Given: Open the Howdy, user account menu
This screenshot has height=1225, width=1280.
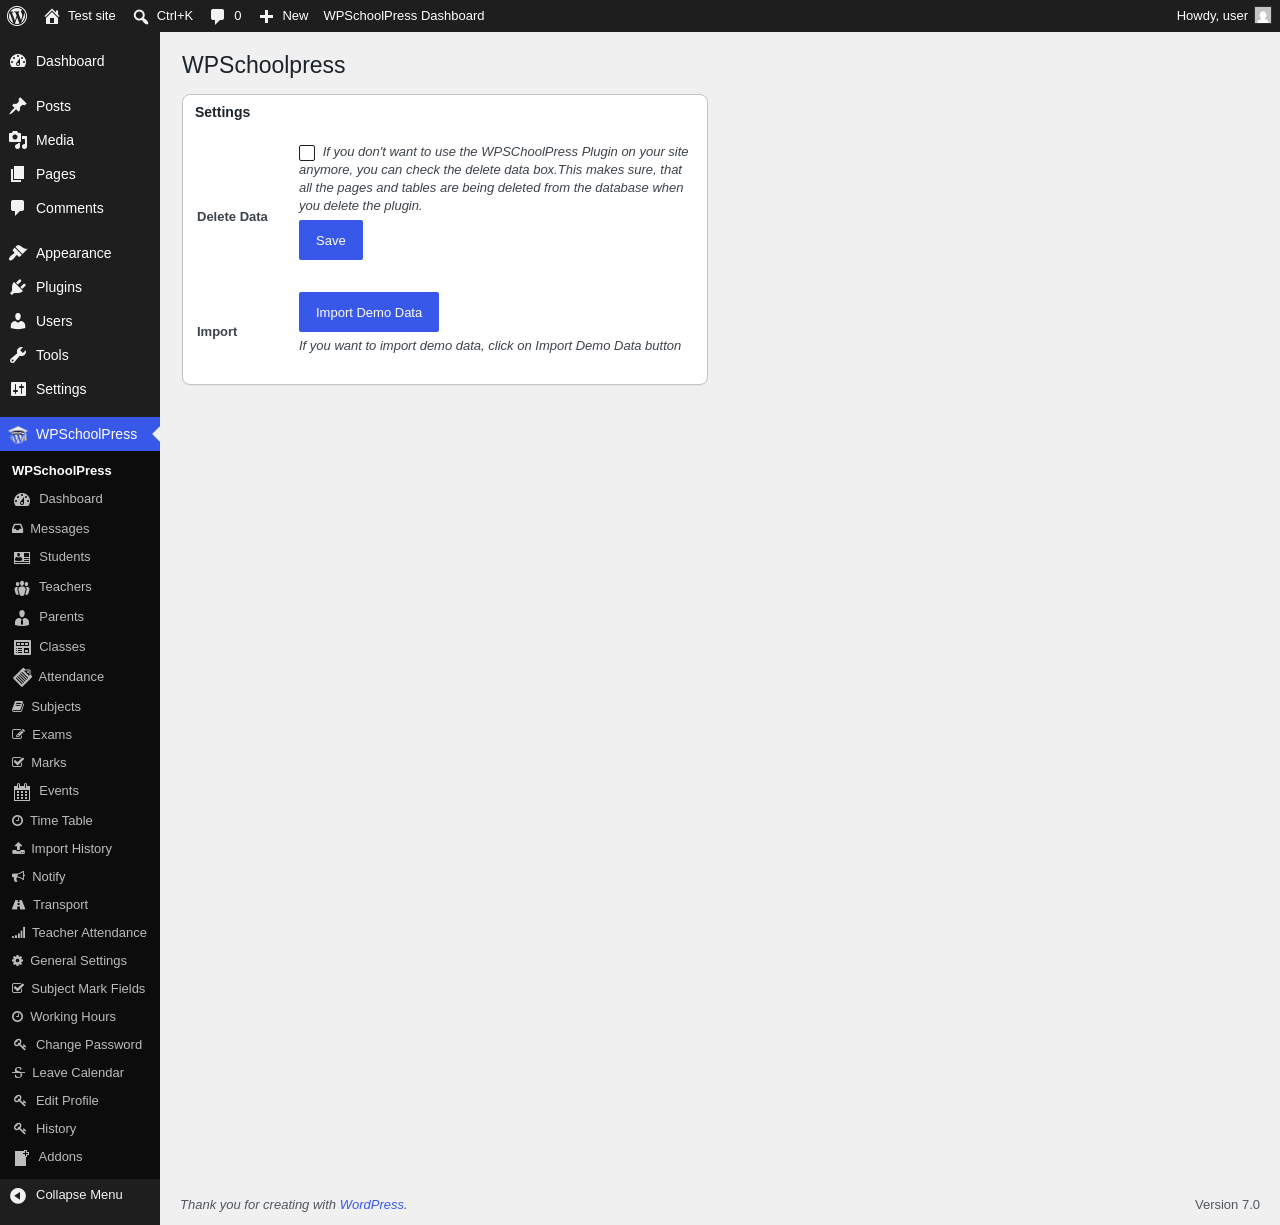Looking at the screenshot, I should point(1223,16).
